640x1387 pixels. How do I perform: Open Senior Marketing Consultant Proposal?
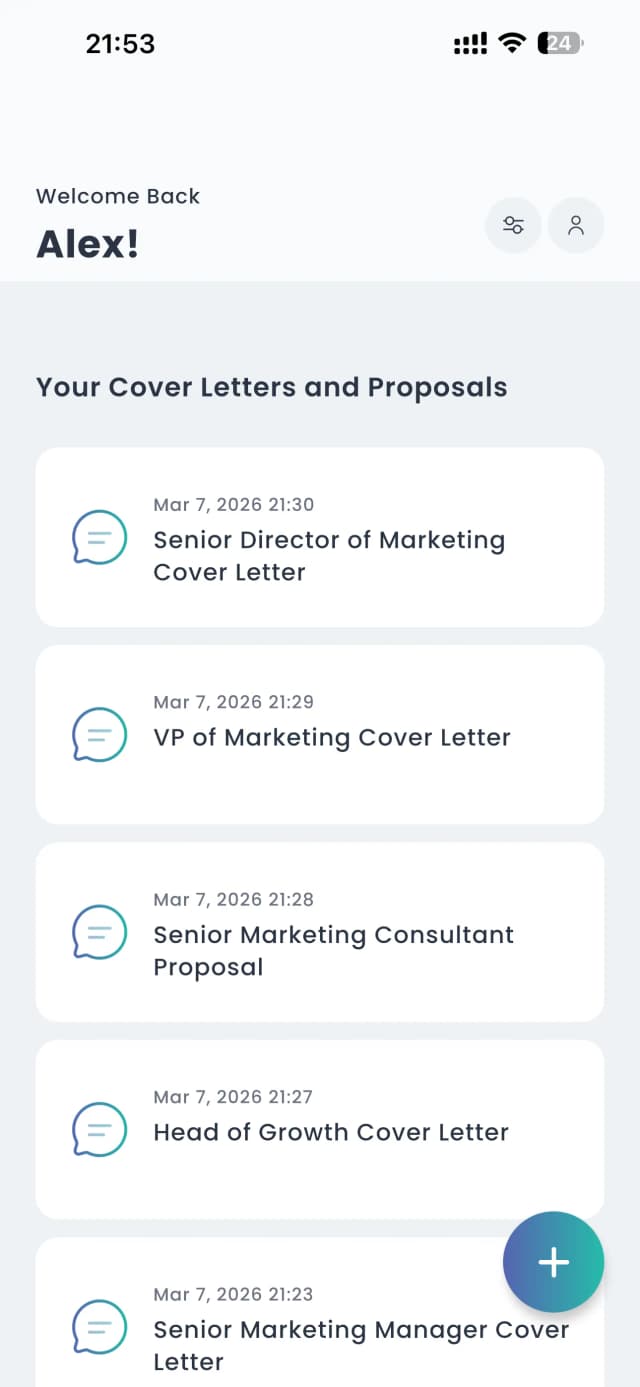[333, 950]
